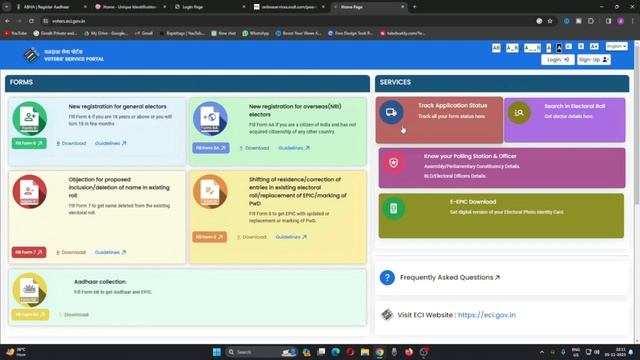Open a new browser tab
Viewport: 640px width, 360px height.
(x=415, y=7)
